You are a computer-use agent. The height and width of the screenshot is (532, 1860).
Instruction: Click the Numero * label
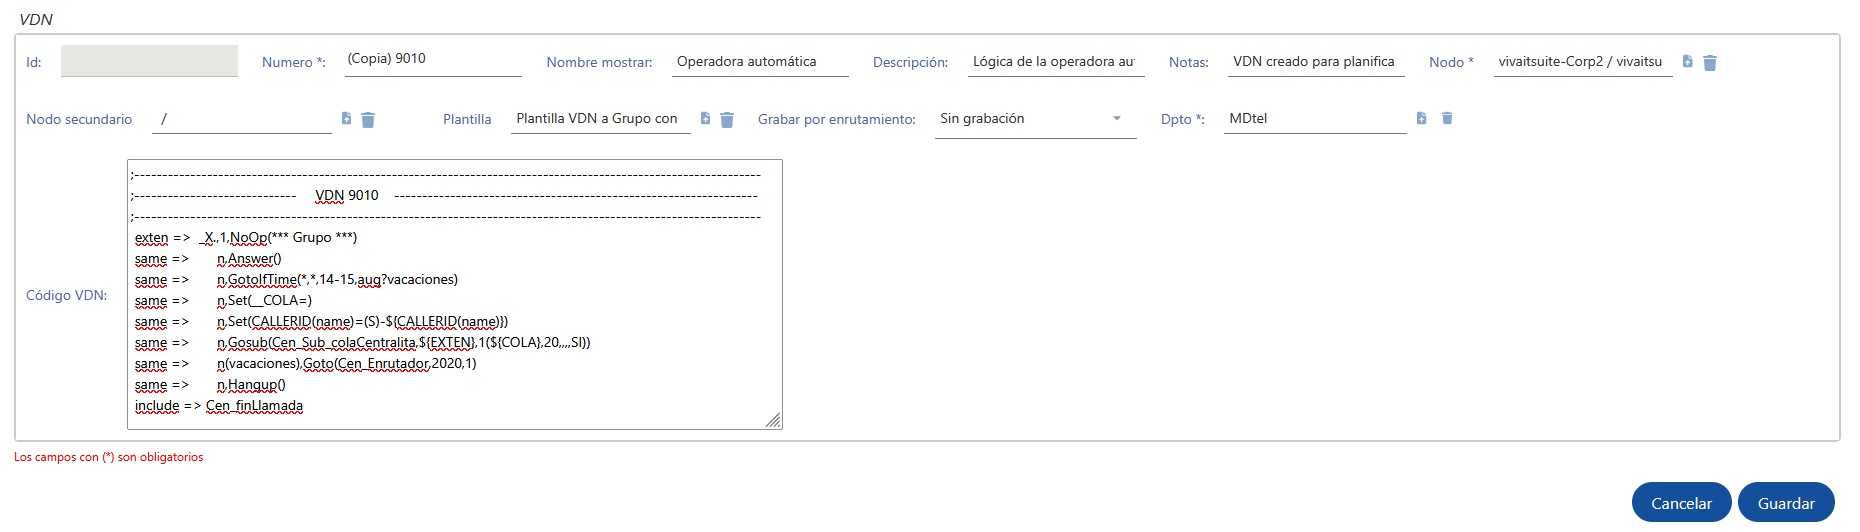(x=293, y=62)
